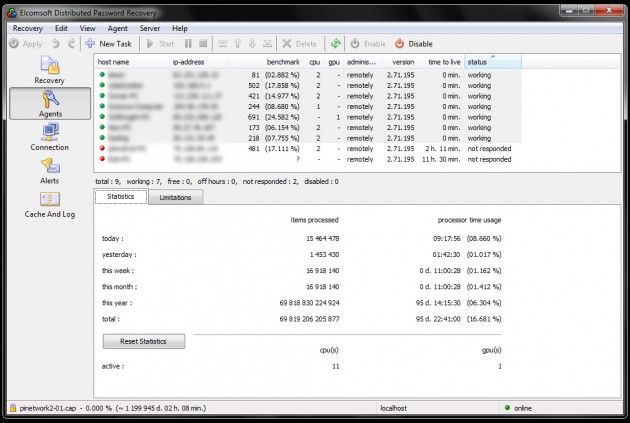The height and width of the screenshot is (423, 630).
Task: Select the not responded agent, benchmark 481
Action: pyautogui.click(x=308, y=149)
